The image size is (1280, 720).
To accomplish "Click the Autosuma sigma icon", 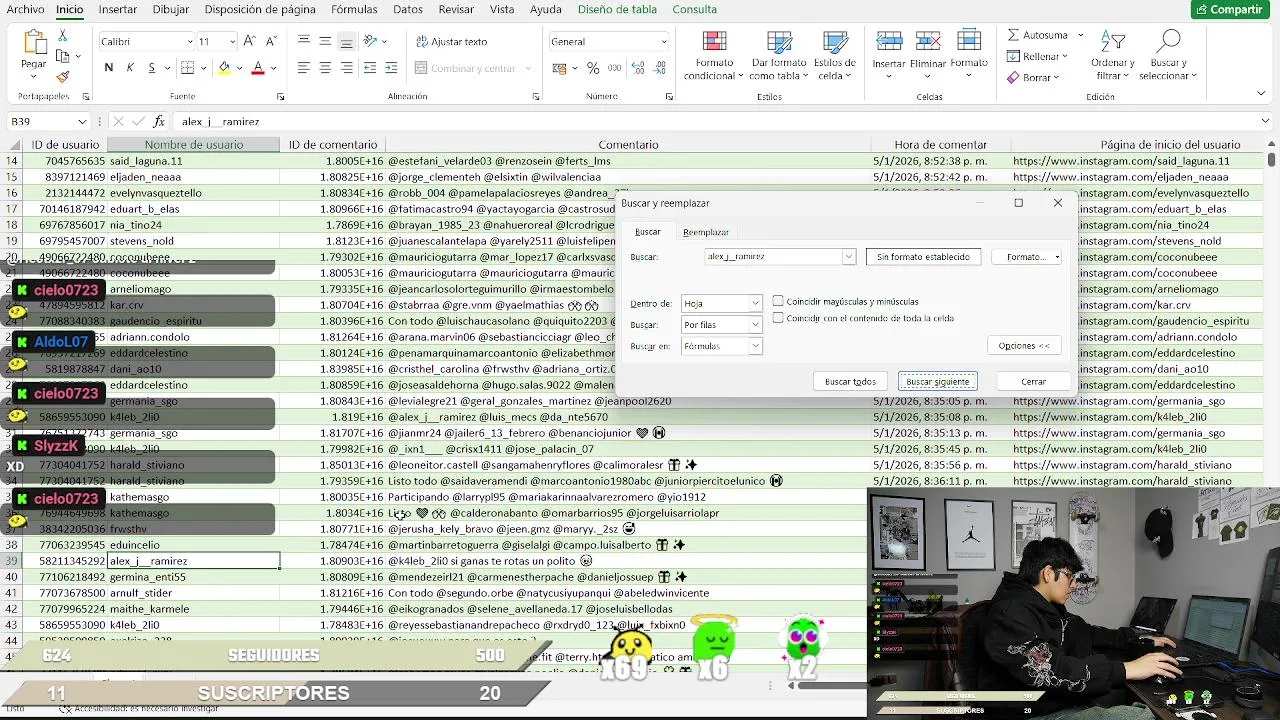I will pos(1013,35).
